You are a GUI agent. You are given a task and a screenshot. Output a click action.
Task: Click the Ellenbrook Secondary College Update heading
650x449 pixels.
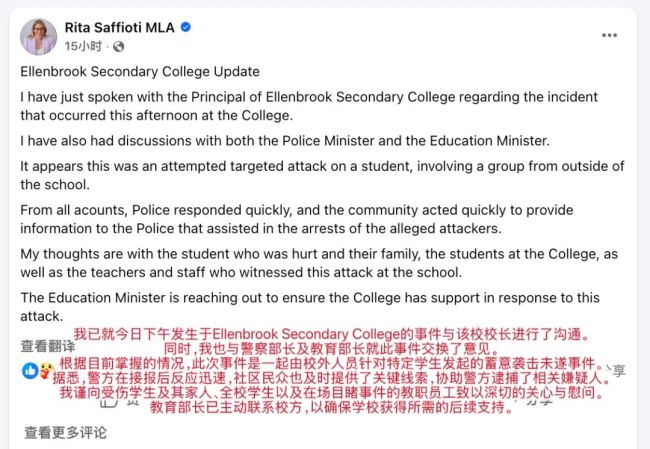point(139,72)
